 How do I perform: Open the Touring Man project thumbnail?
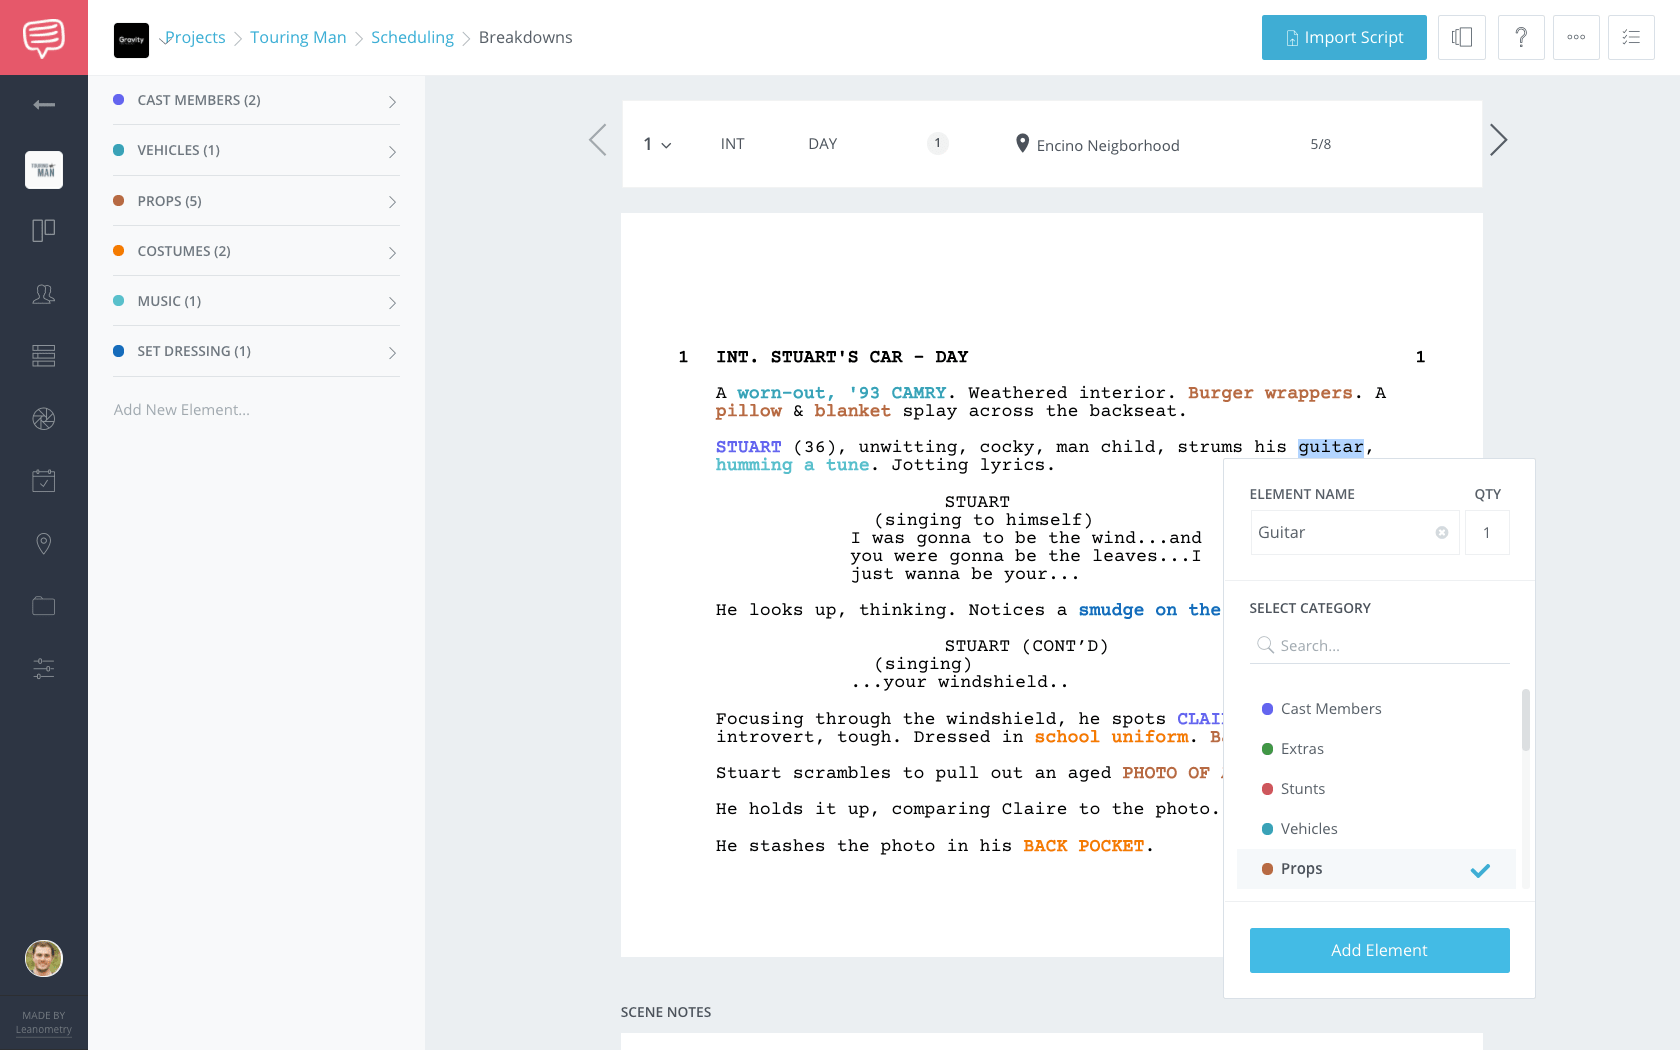(44, 170)
